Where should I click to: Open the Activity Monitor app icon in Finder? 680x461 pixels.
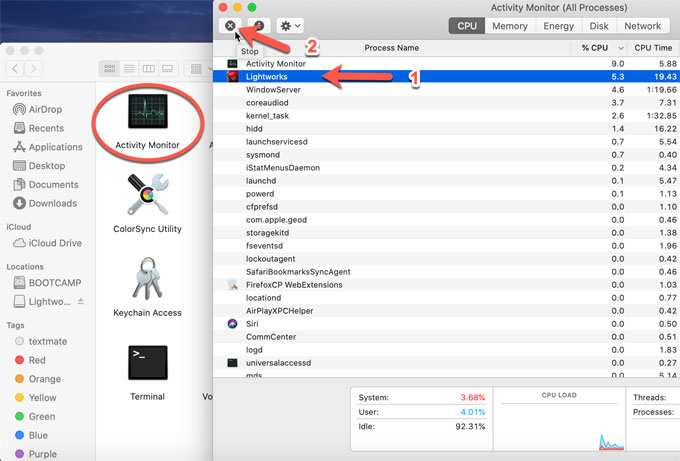147,118
